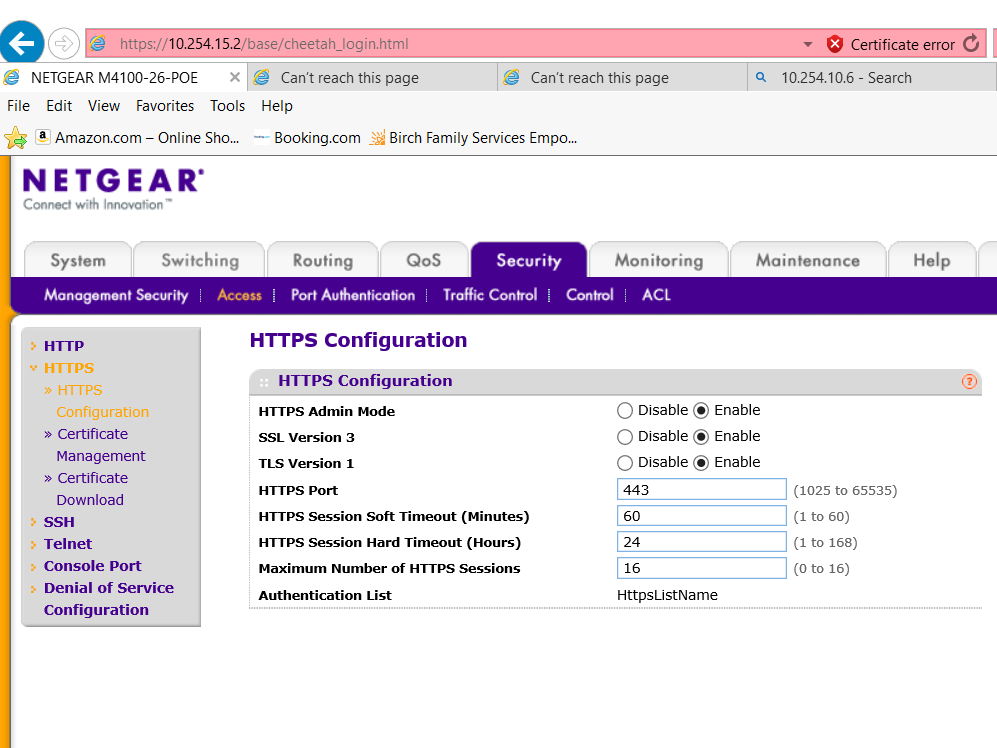The image size is (997, 748).
Task: Expand the Telnet sidebar item
Action: (67, 544)
